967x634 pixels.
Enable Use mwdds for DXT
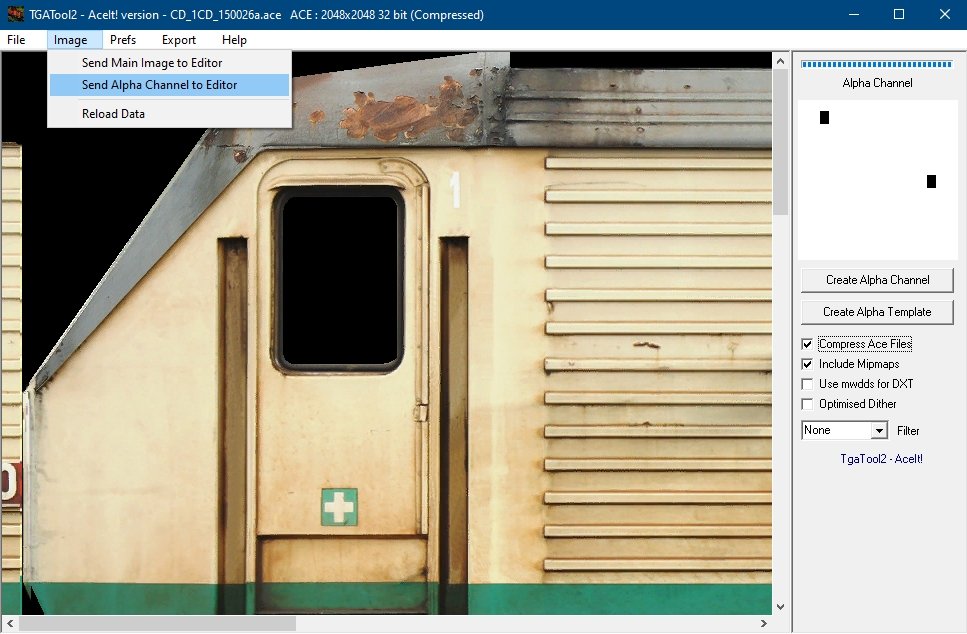click(x=808, y=384)
